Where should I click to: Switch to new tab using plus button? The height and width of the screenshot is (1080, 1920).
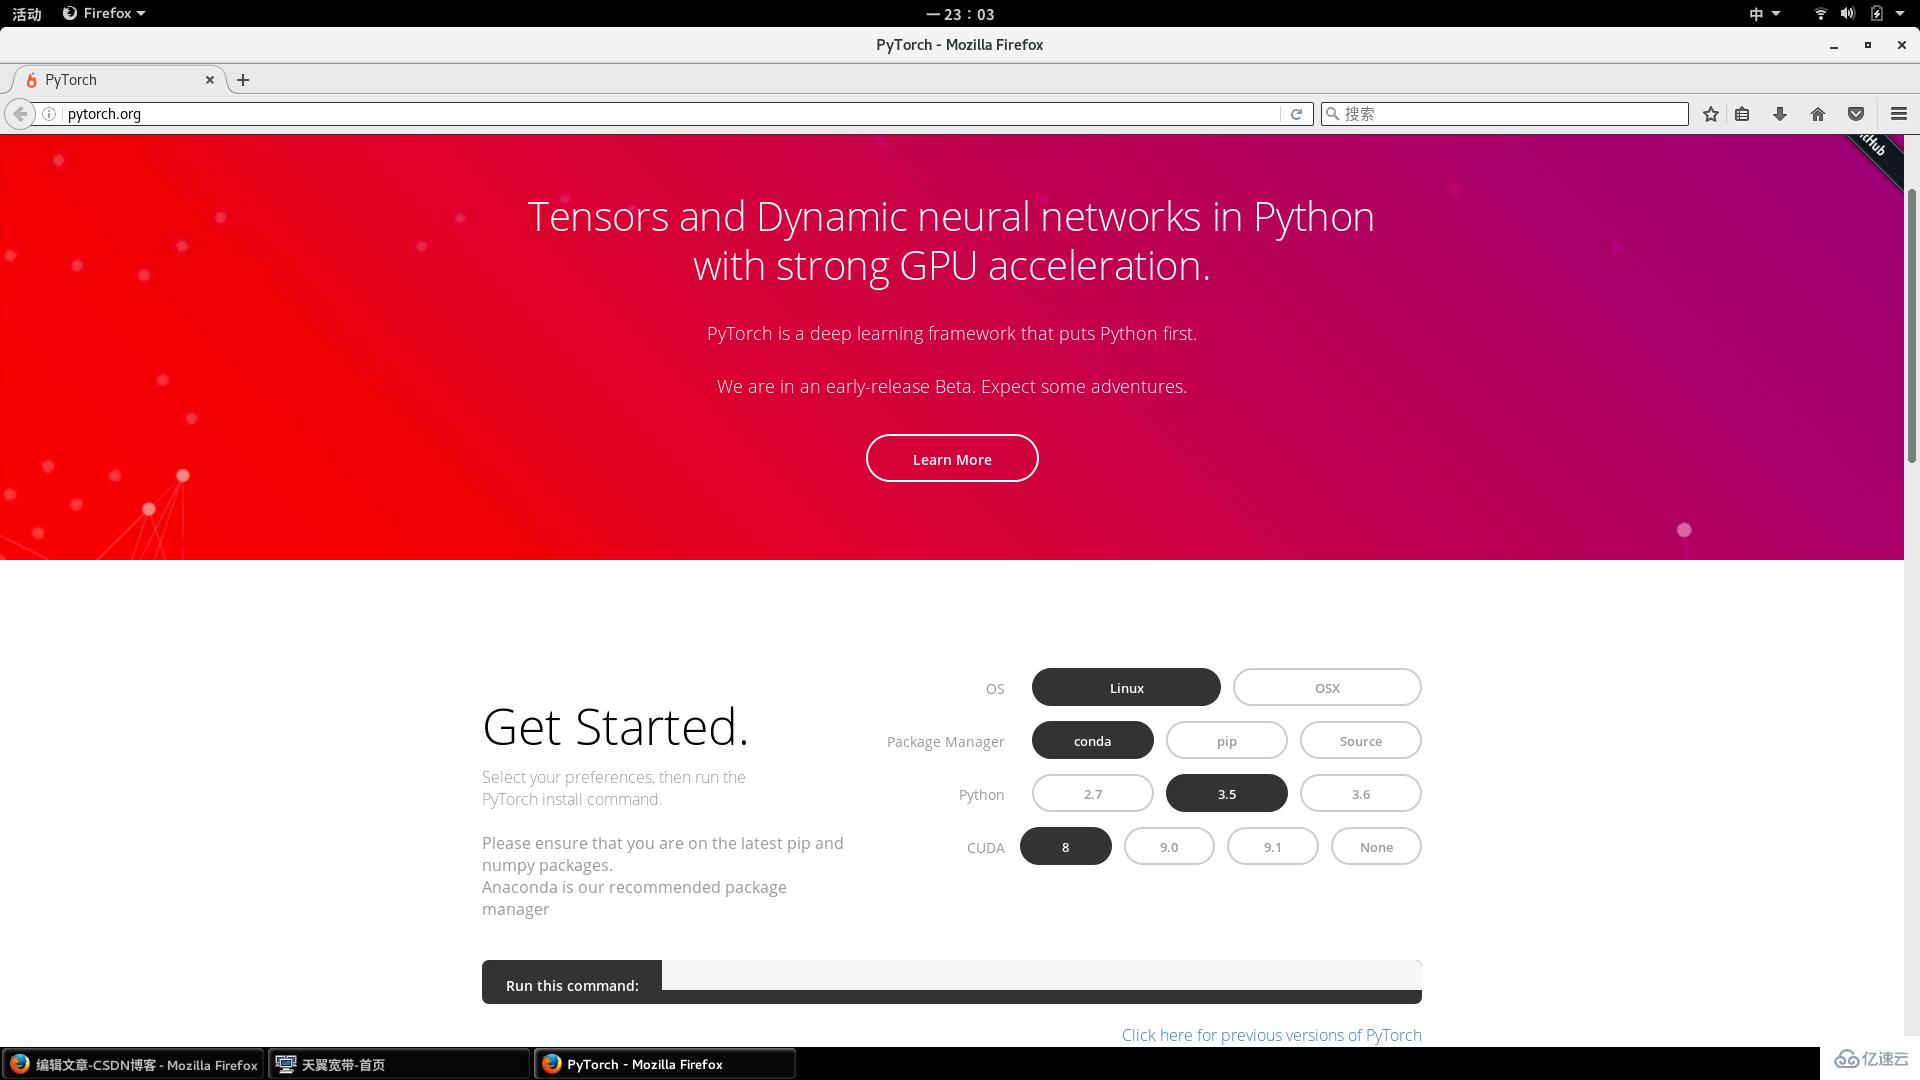pyautogui.click(x=245, y=79)
